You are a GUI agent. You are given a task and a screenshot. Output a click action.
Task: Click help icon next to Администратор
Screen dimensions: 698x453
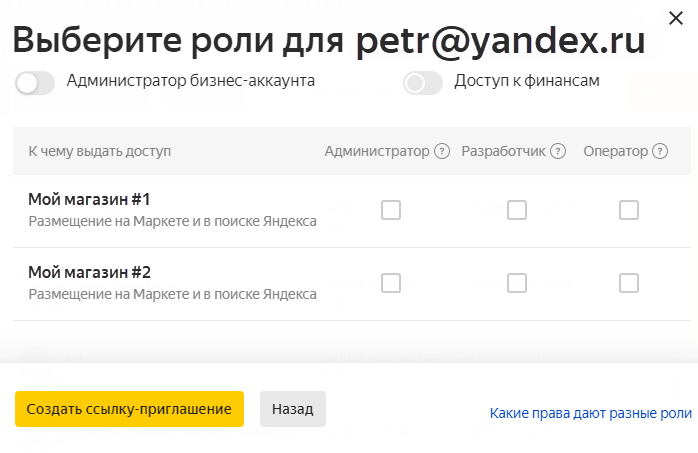click(441, 152)
